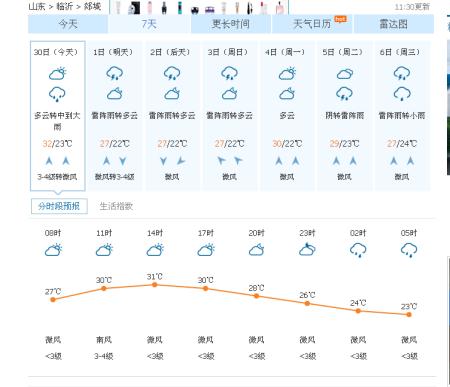Click the 28℃ point at 20时
Viewport: 450px width, 387px height.
[256, 296]
